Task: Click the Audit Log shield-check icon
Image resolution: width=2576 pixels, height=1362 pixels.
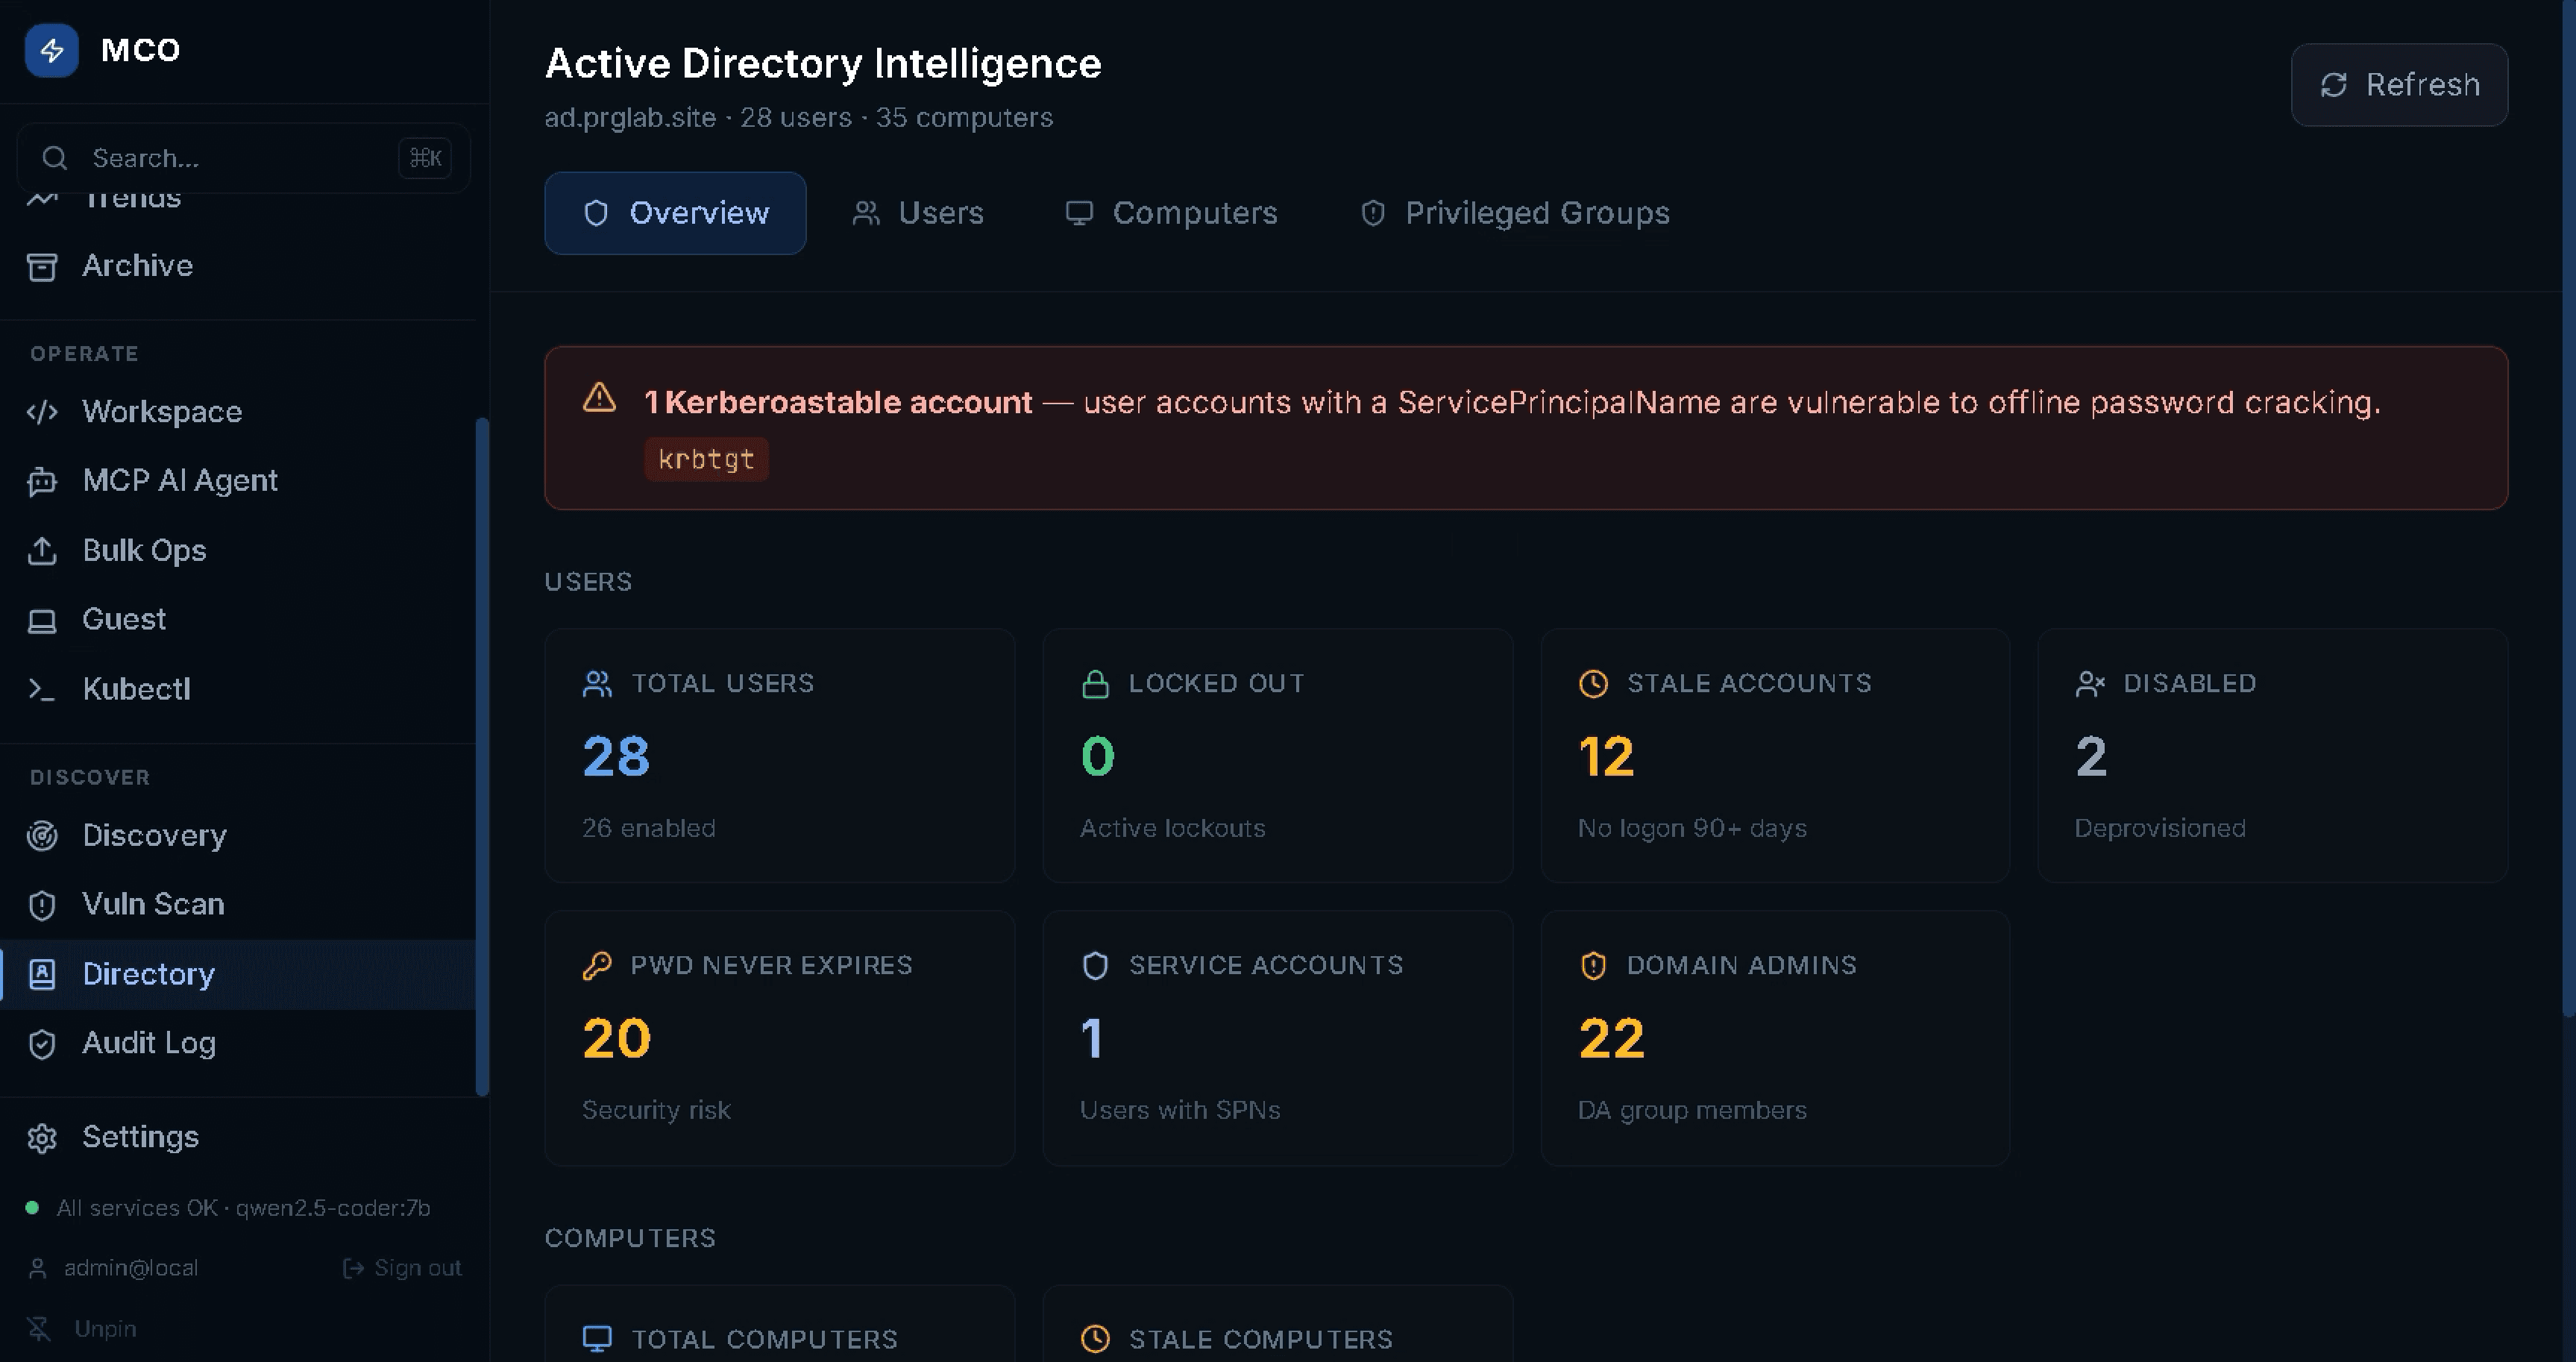Action: click(x=42, y=1045)
